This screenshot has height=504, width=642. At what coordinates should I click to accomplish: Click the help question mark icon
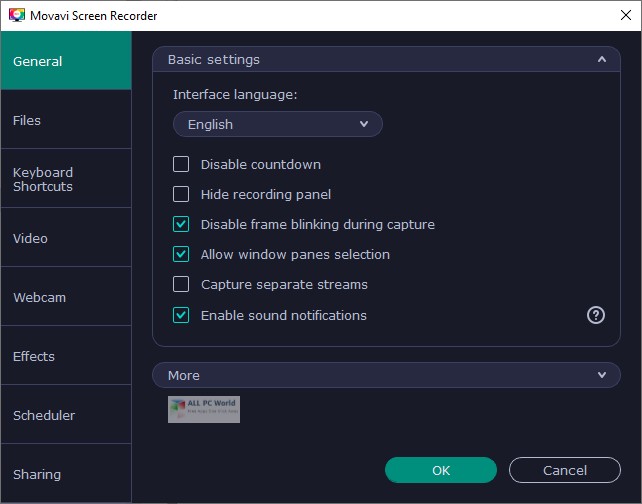(x=596, y=315)
